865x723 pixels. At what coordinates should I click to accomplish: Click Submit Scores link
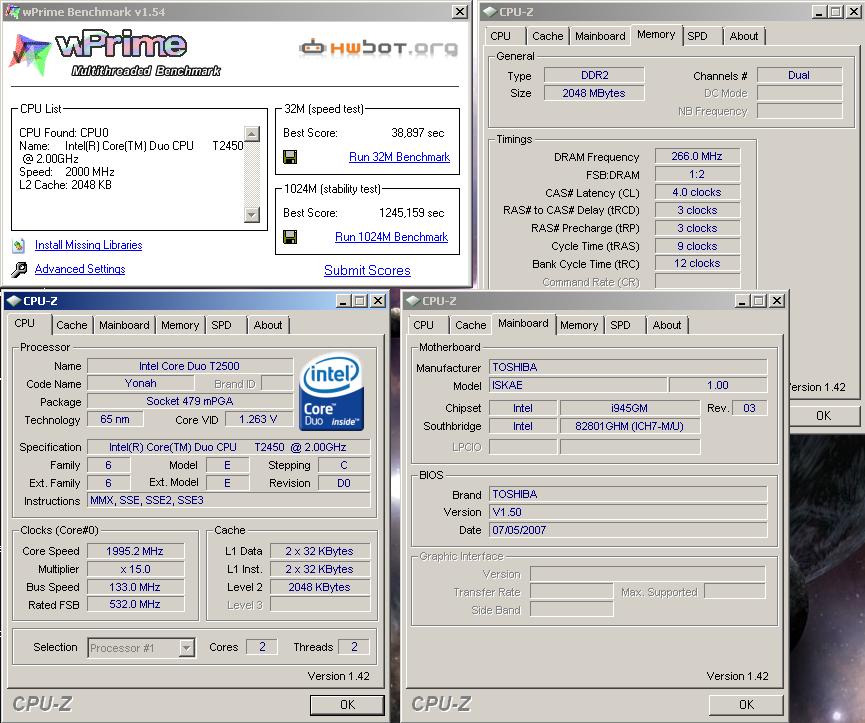click(x=367, y=270)
